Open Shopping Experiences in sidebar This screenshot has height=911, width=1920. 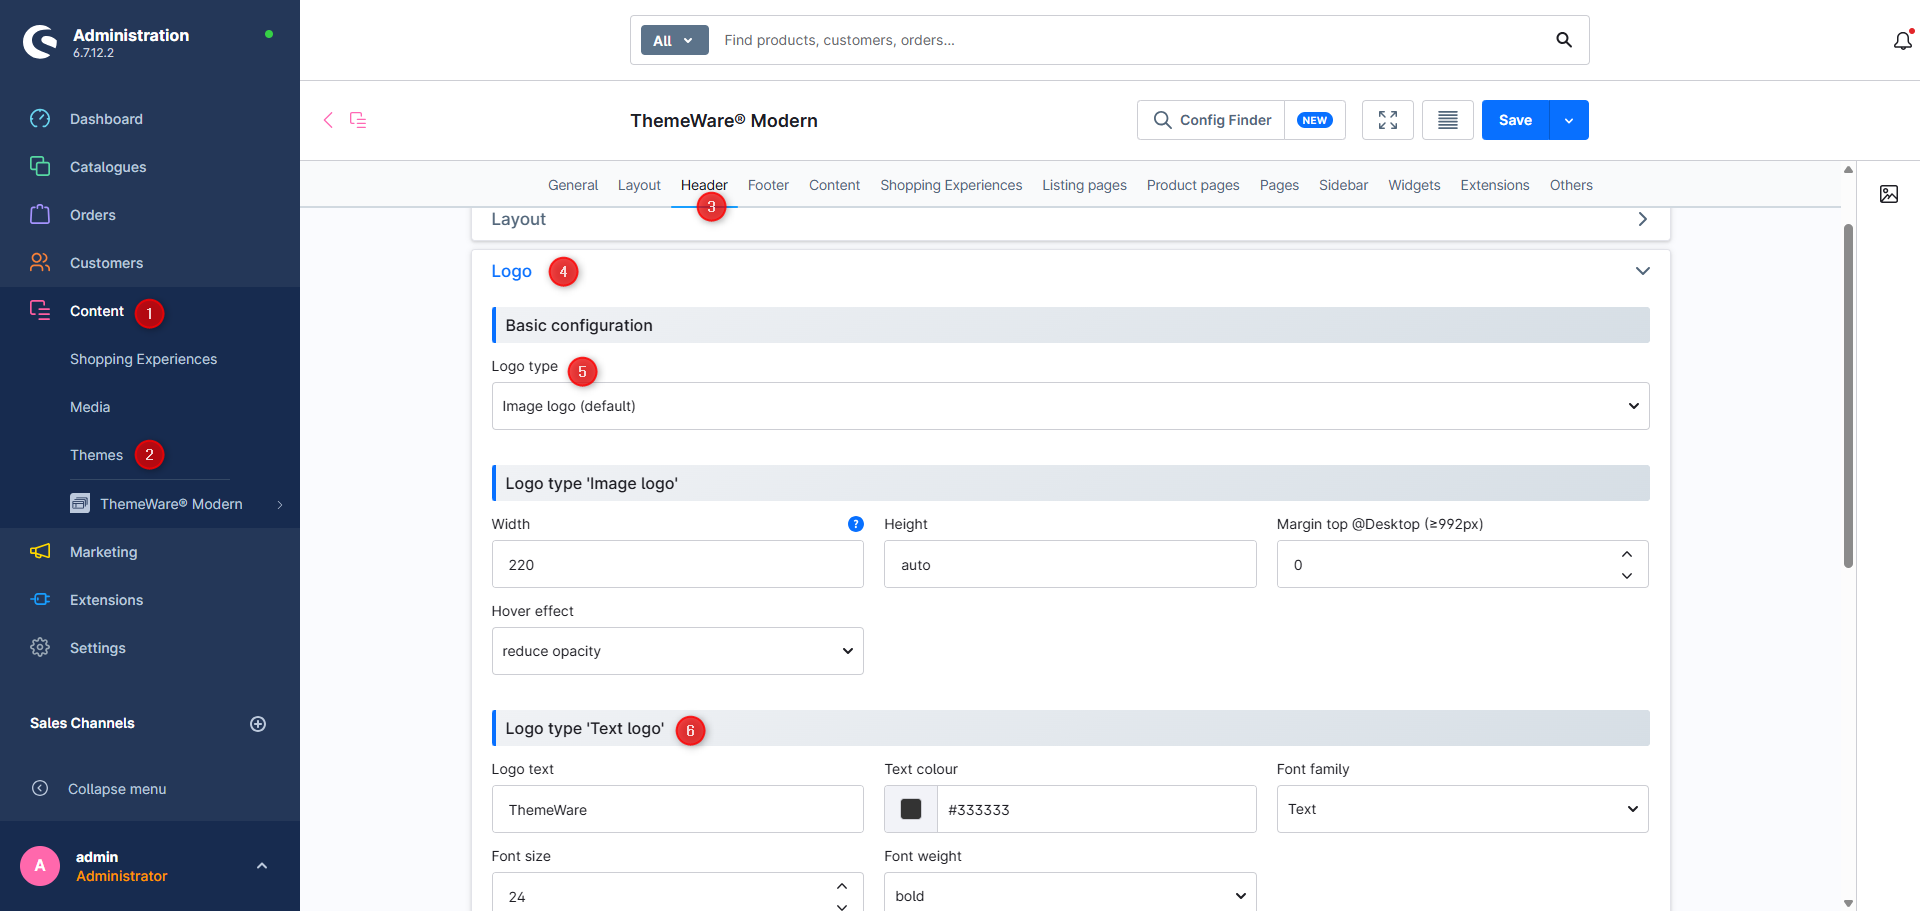click(x=143, y=359)
